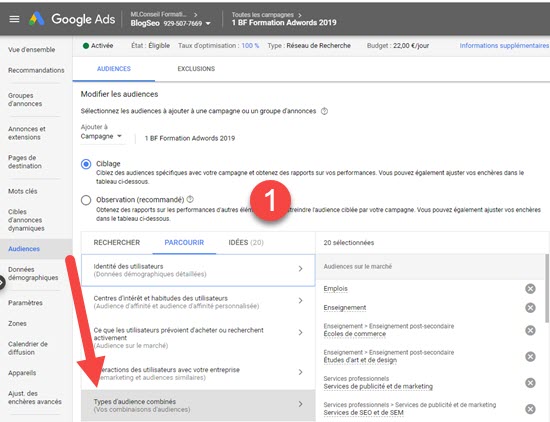Expand interactions des utilisateurs avec votre entreprise
Screen dimensions: 550x422
click(x=198, y=373)
